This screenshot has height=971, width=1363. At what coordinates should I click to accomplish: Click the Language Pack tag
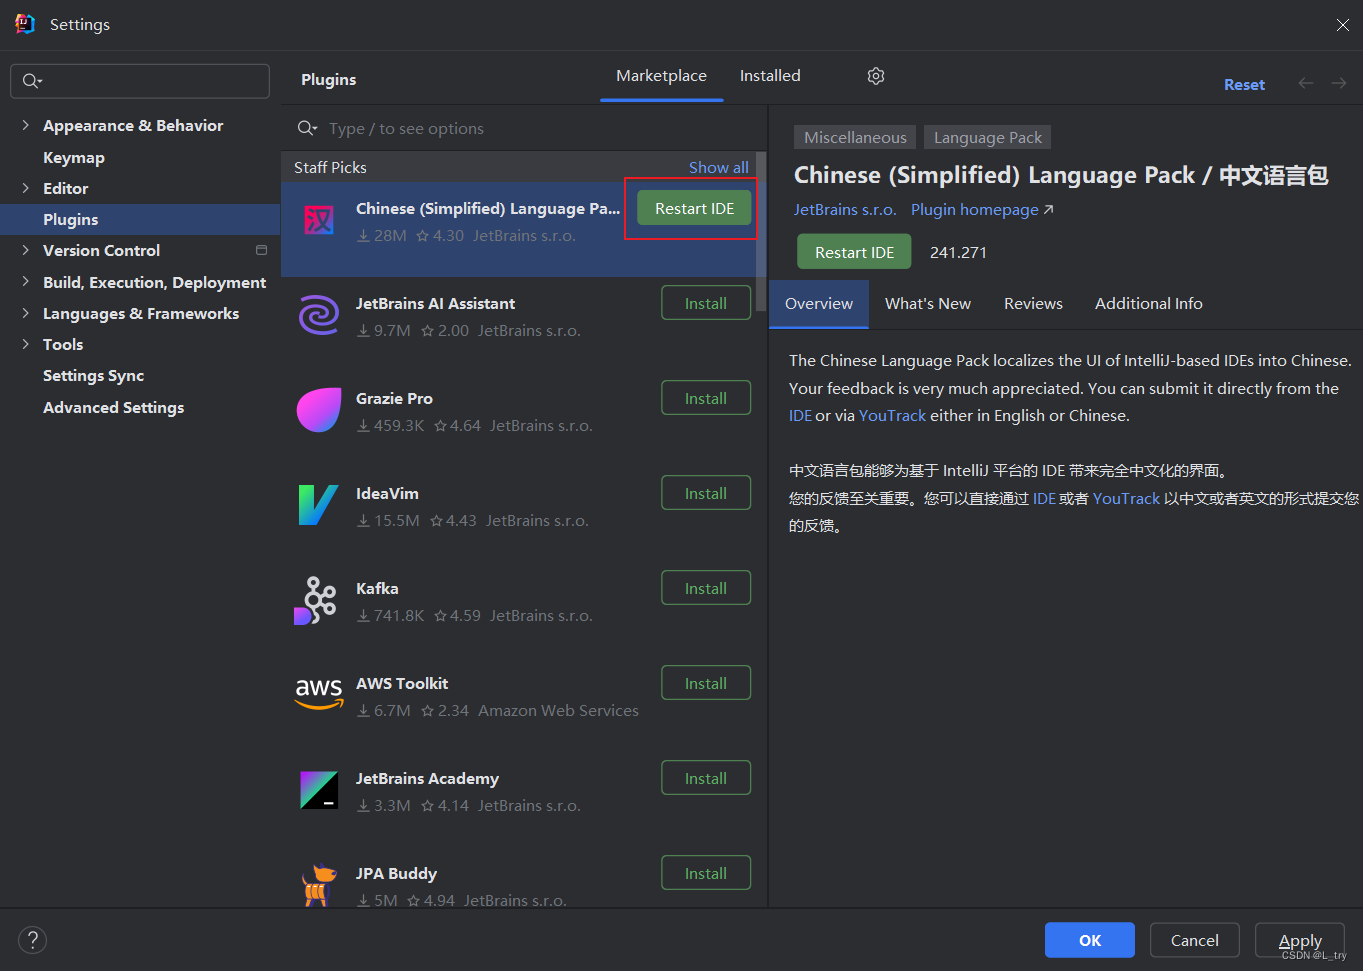click(987, 137)
